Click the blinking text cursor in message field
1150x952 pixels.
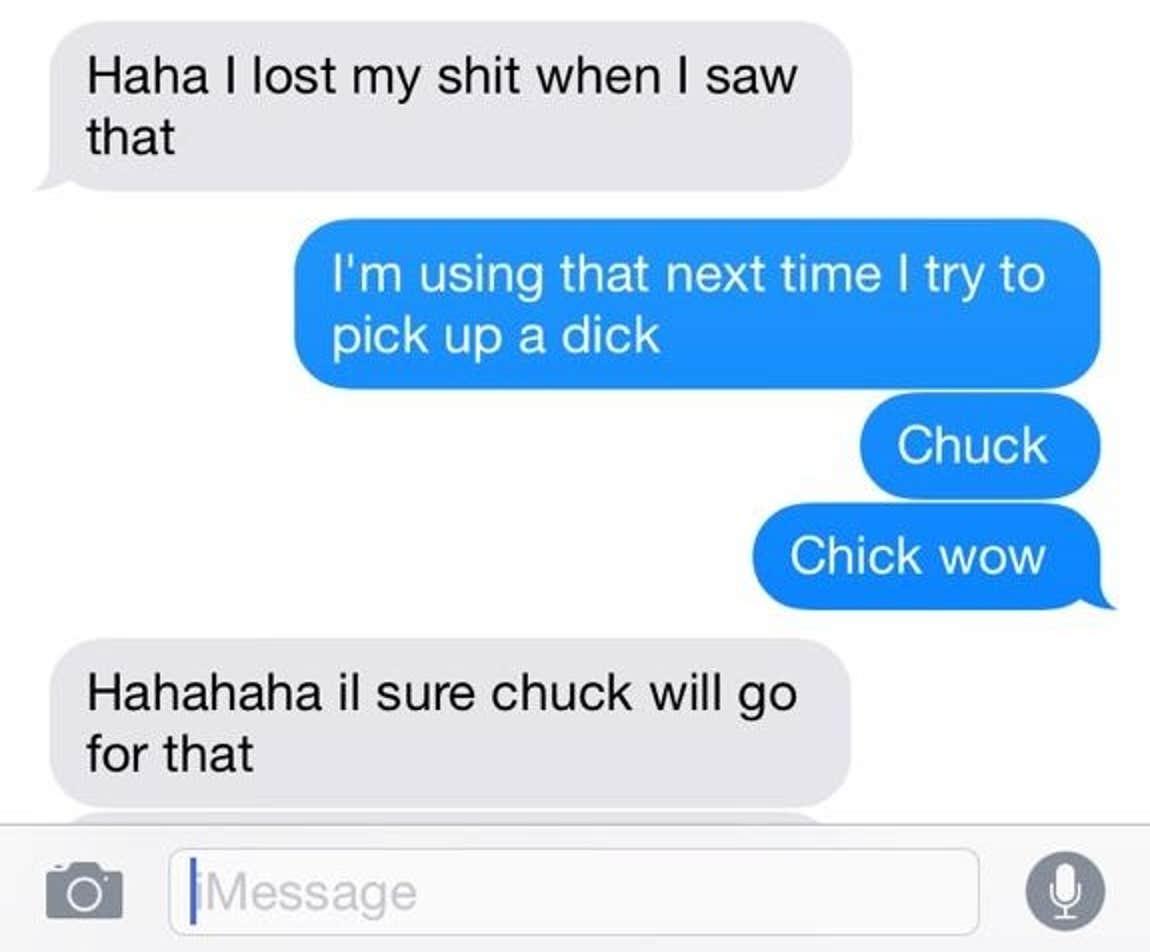point(193,891)
